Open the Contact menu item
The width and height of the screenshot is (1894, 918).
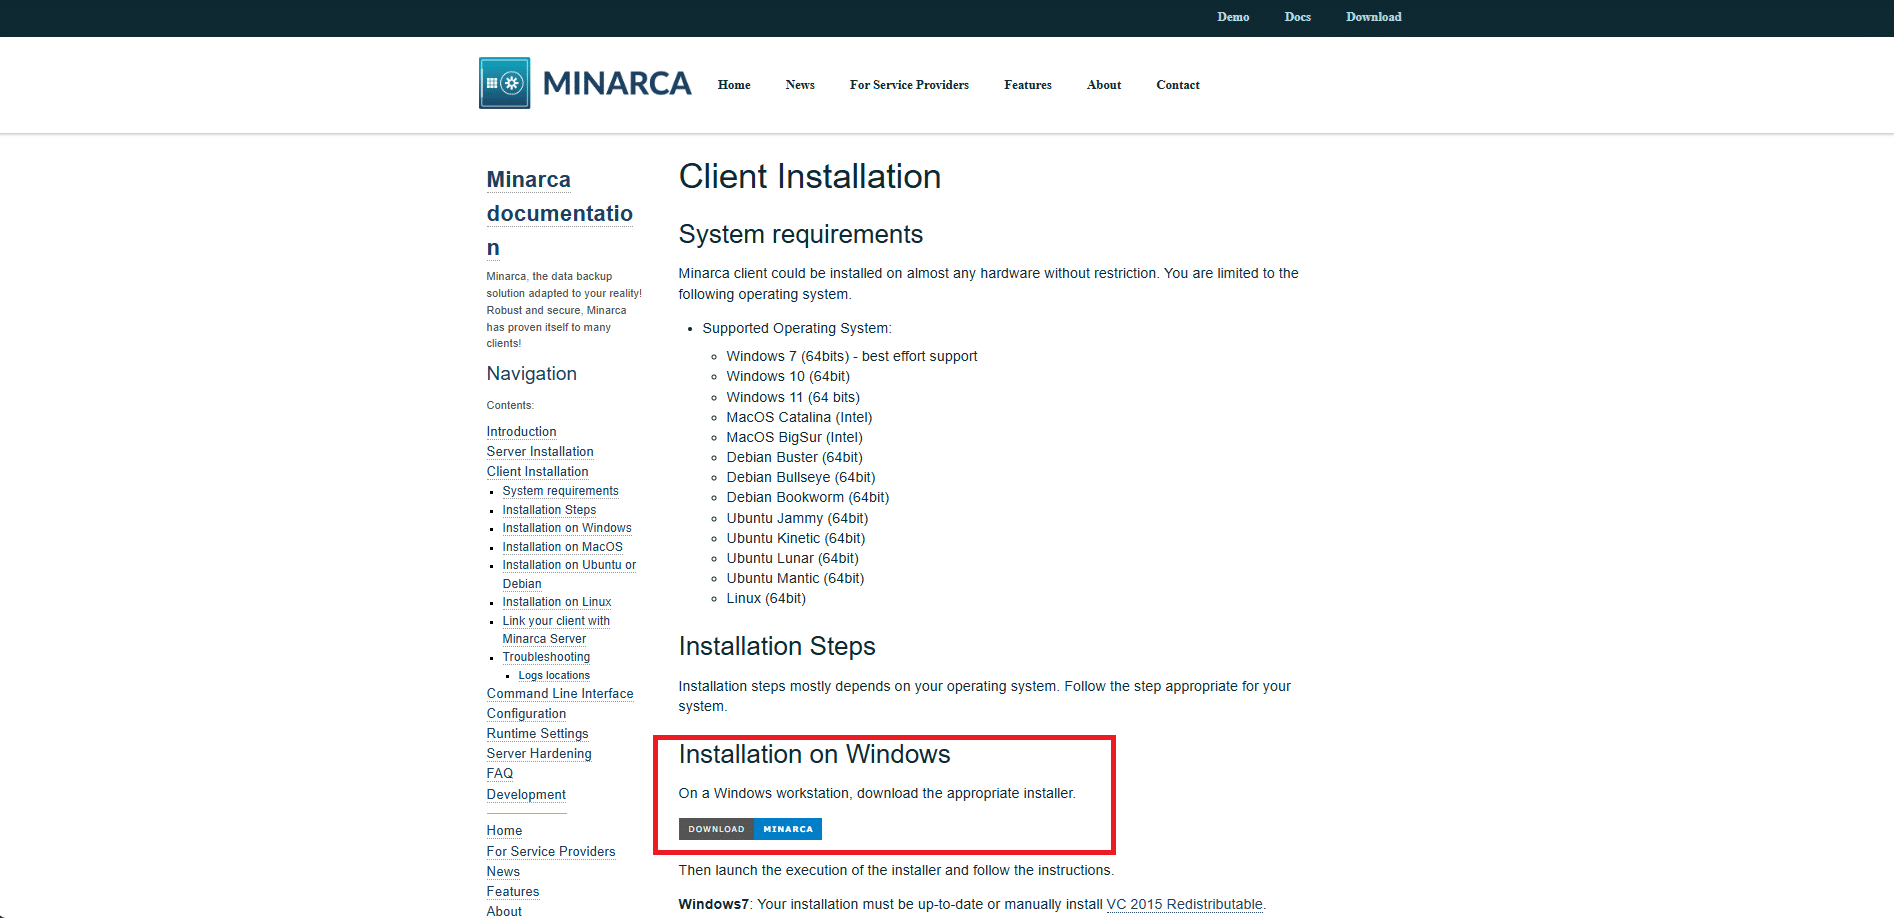pos(1178,85)
